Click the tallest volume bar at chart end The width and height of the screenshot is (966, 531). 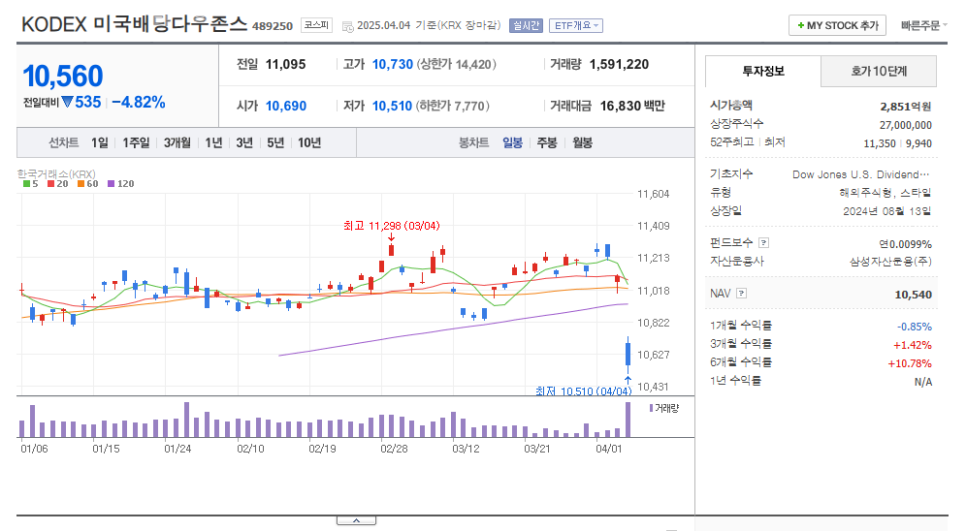point(628,420)
